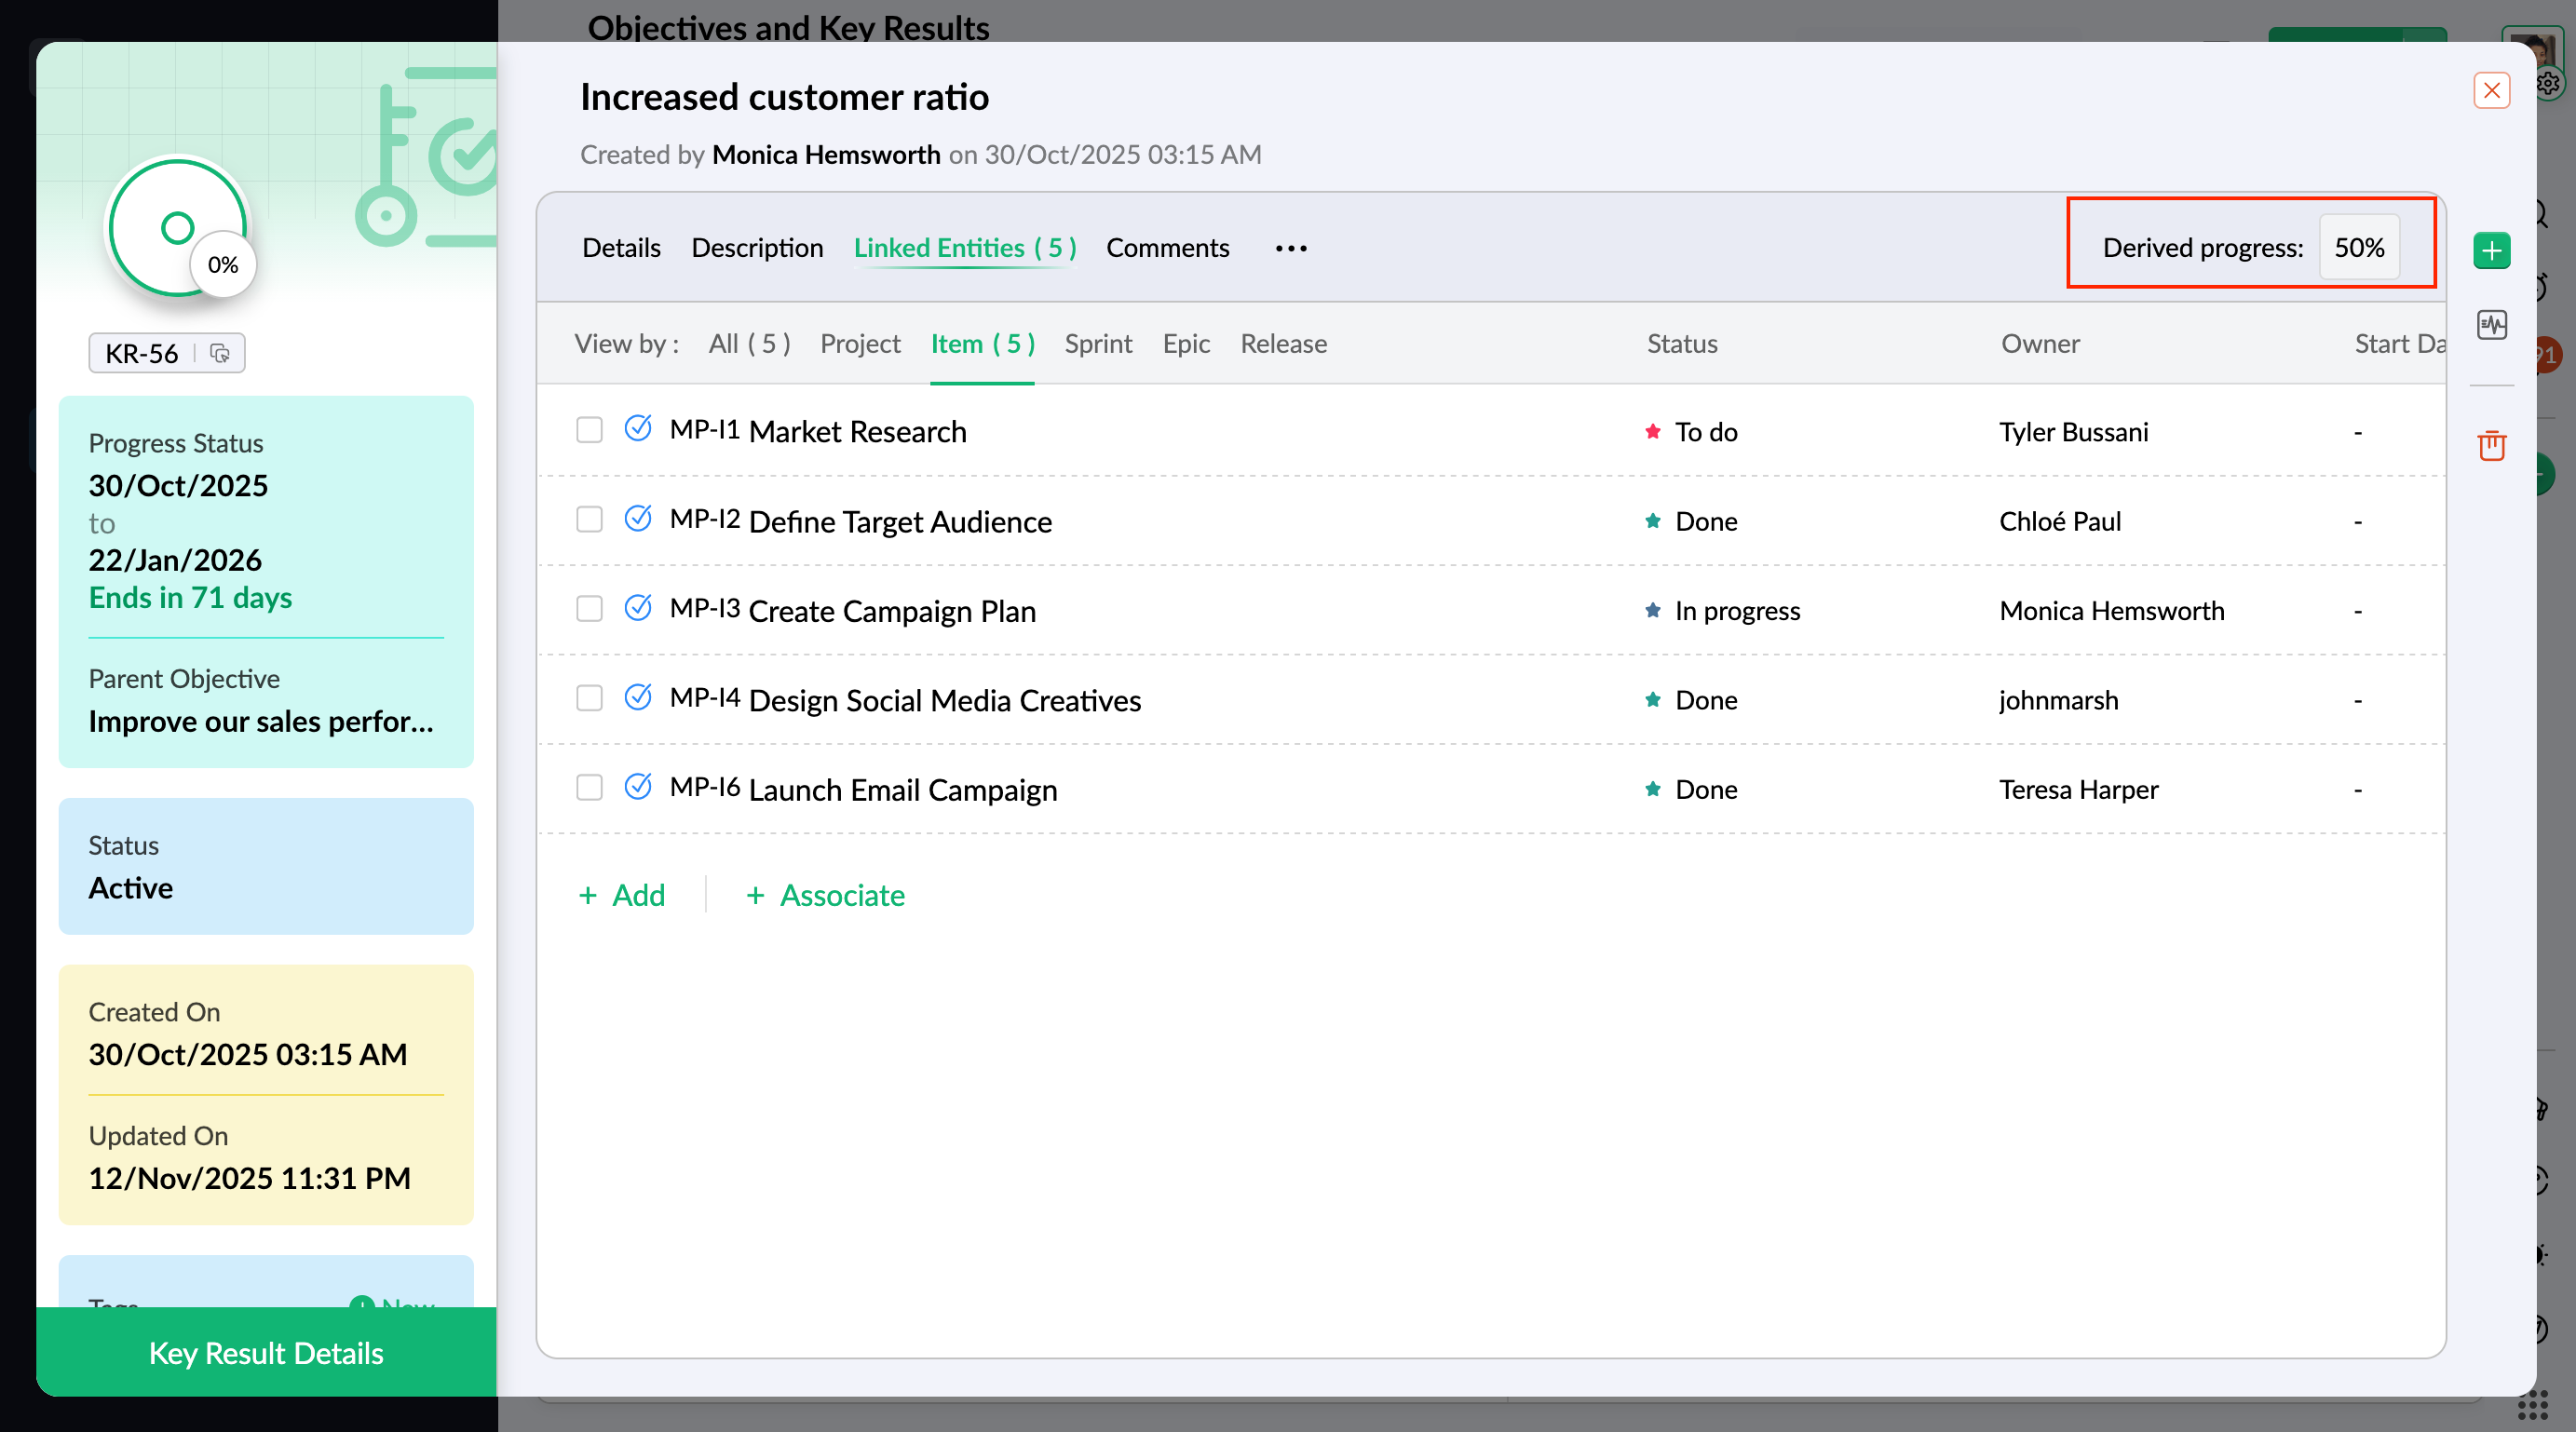
Task: Open the three-dot more tabs menu
Action: coord(1291,248)
